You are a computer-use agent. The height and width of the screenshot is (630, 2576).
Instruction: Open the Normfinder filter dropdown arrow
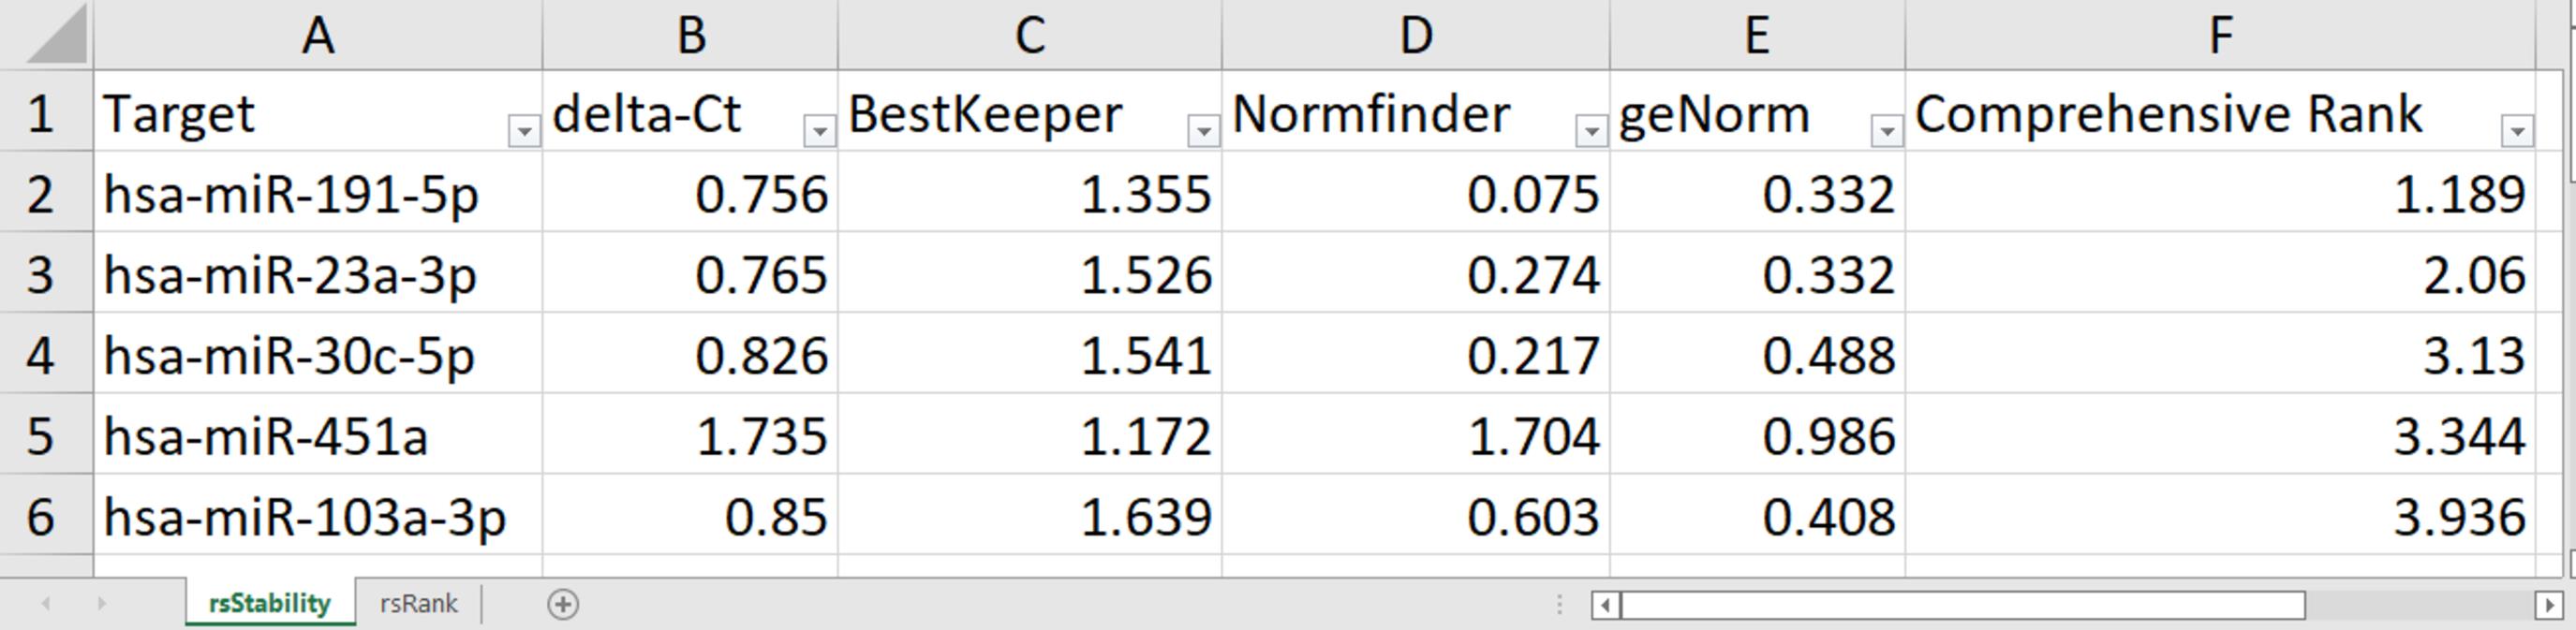tap(1591, 131)
